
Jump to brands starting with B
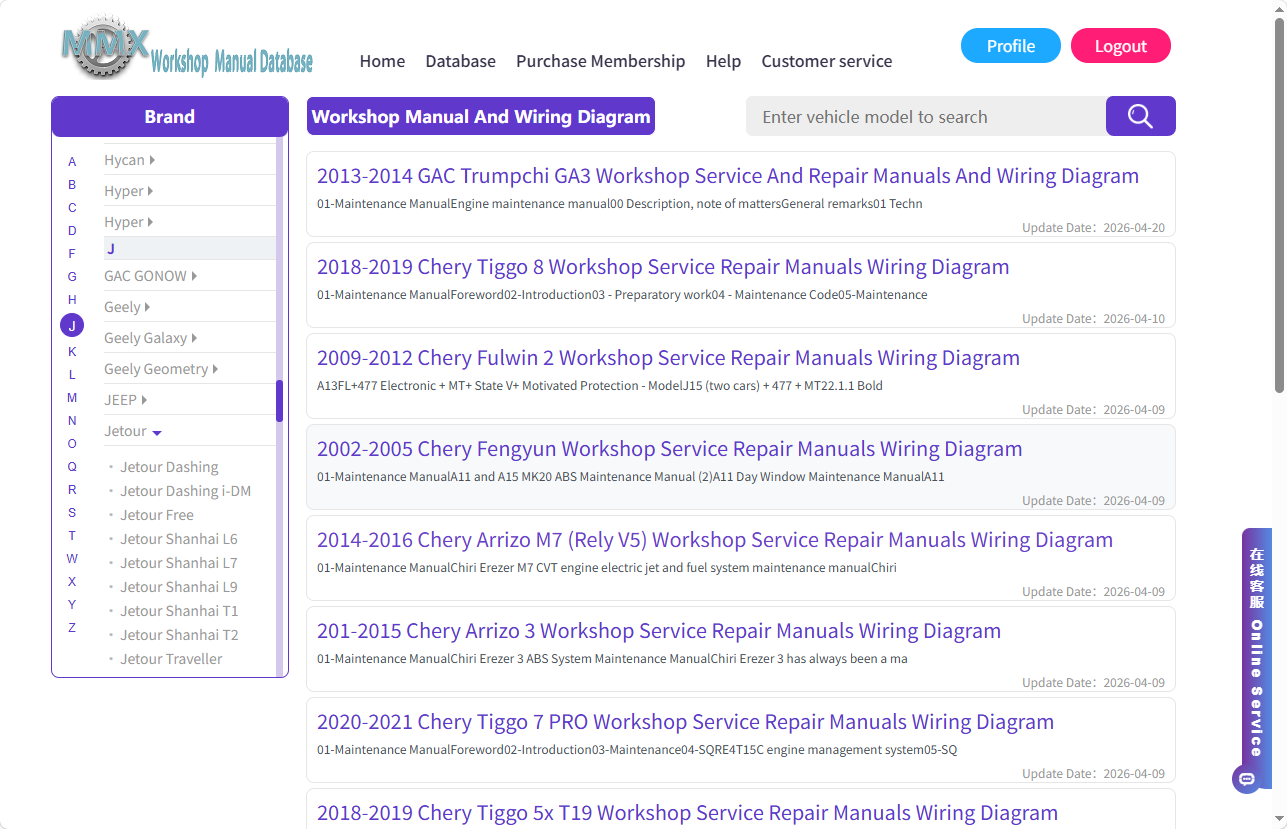(x=72, y=185)
